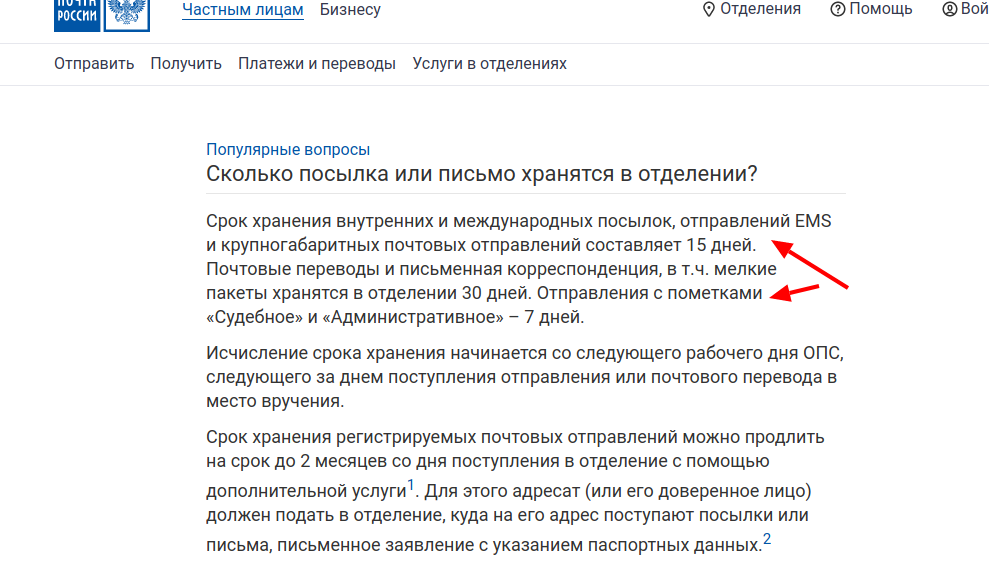The image size is (989, 562).
Task: Click the question mark help icon
Action: pos(838,9)
